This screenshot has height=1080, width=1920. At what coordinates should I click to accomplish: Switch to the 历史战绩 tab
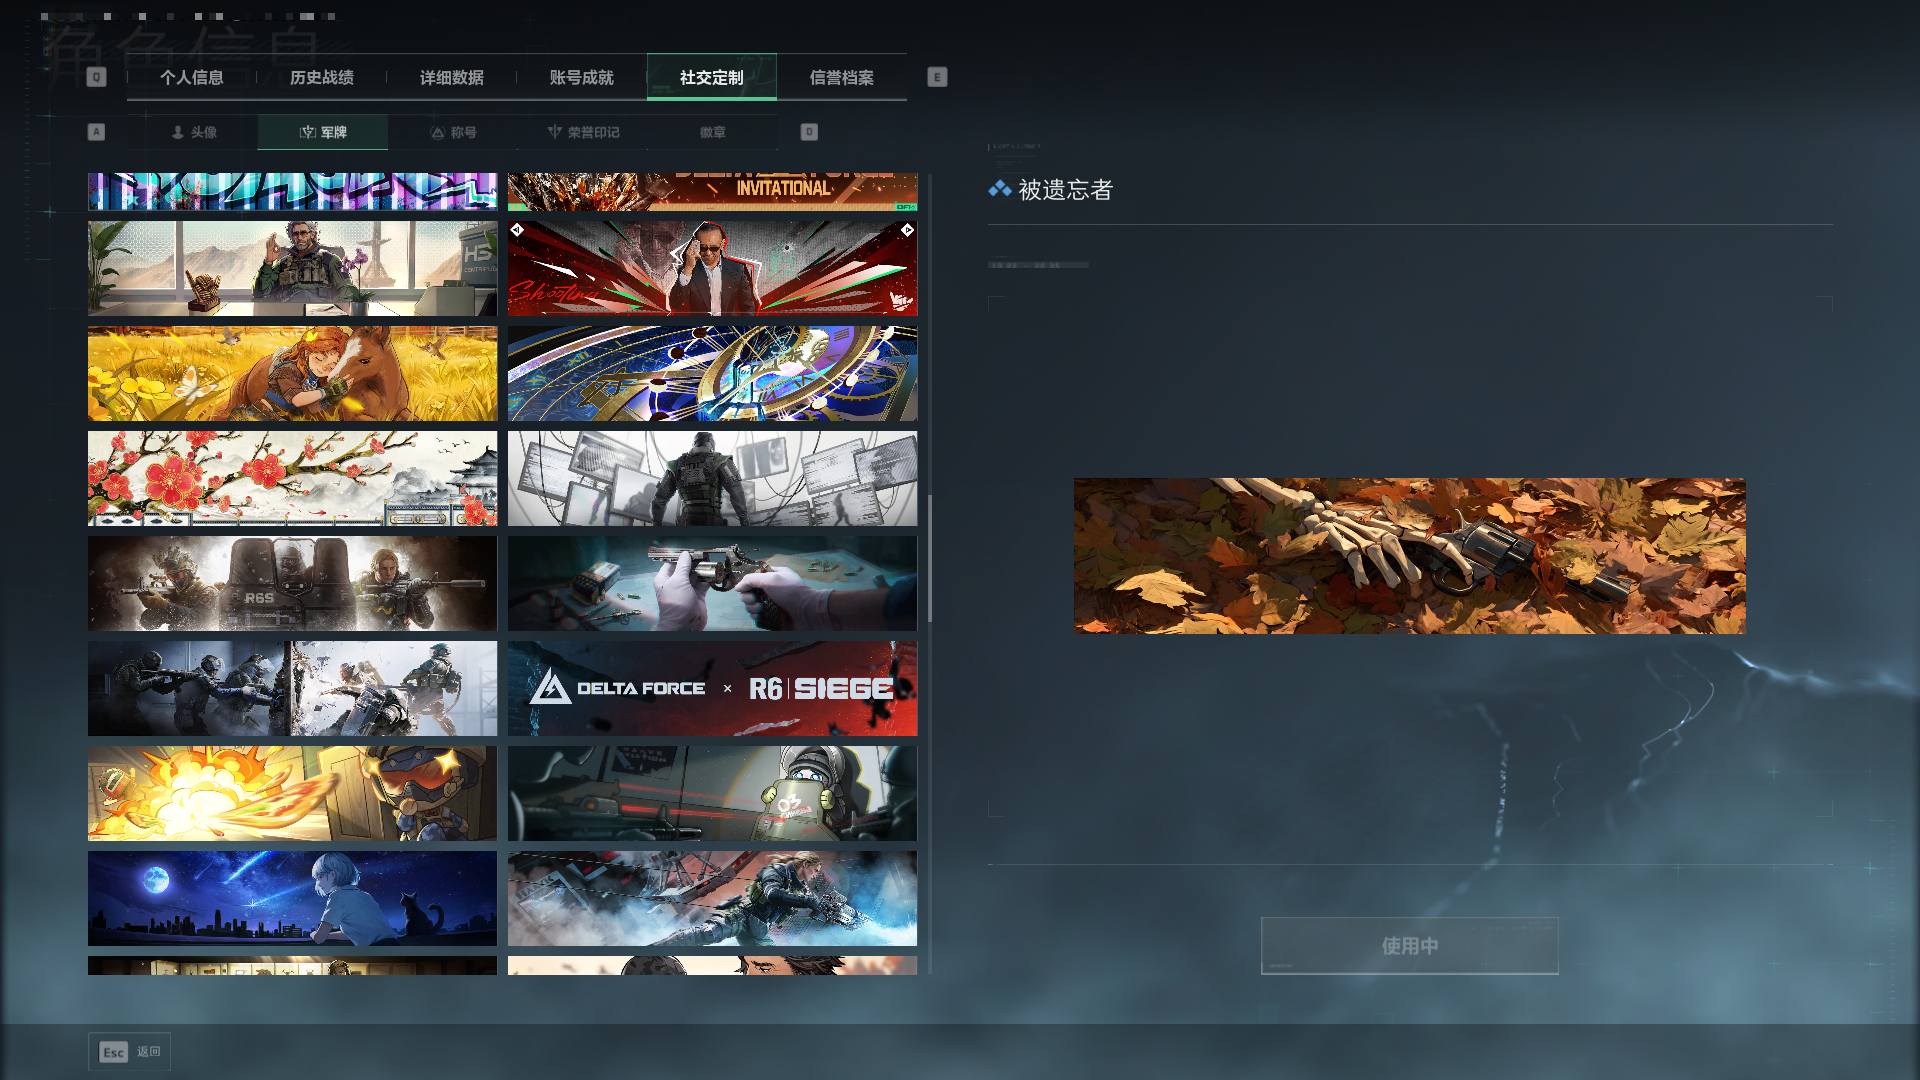pyautogui.click(x=322, y=77)
